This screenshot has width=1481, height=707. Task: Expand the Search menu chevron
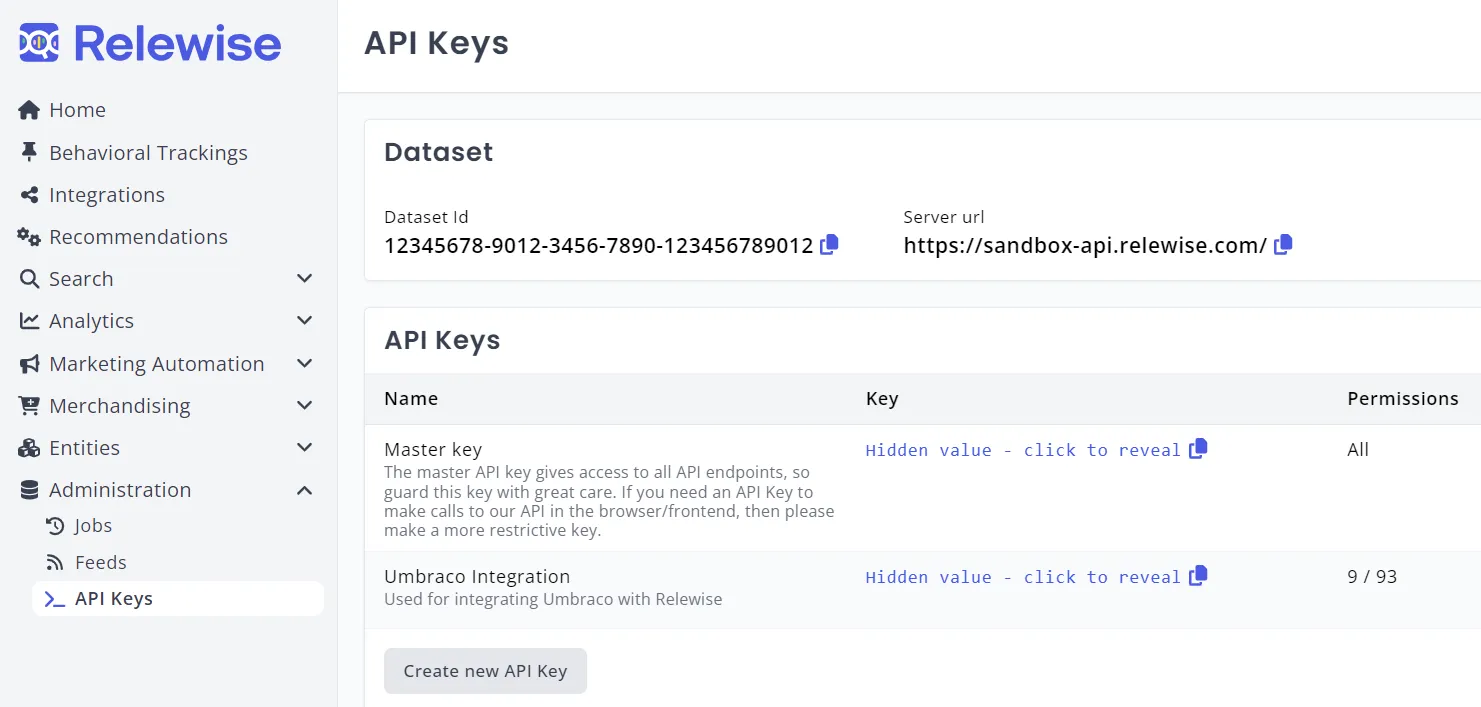(x=305, y=279)
